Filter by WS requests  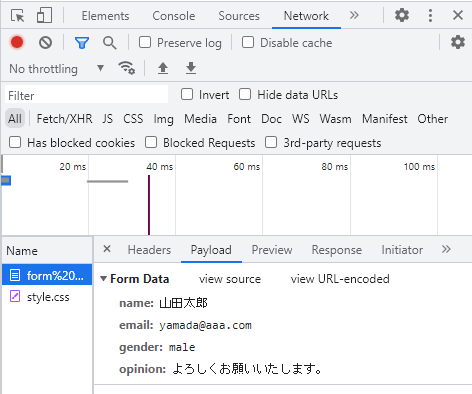[x=301, y=119]
